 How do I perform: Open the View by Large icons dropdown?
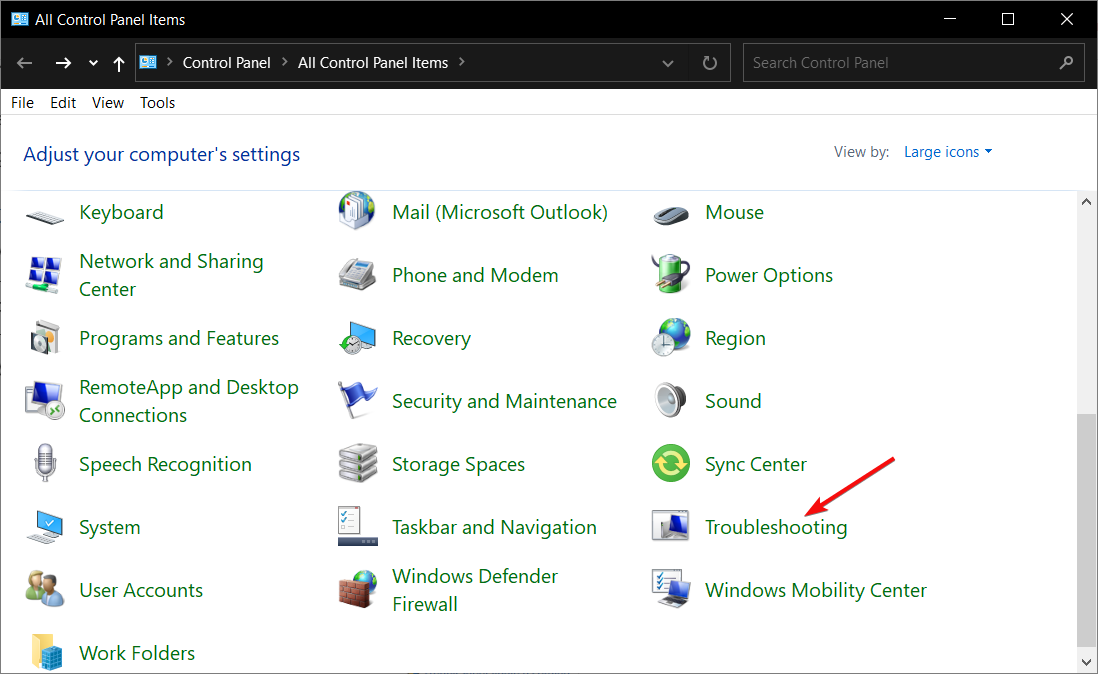pyautogui.click(x=948, y=152)
